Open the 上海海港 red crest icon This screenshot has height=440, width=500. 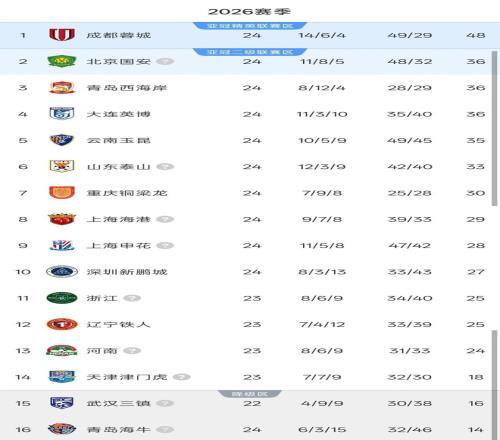[x=62, y=219]
